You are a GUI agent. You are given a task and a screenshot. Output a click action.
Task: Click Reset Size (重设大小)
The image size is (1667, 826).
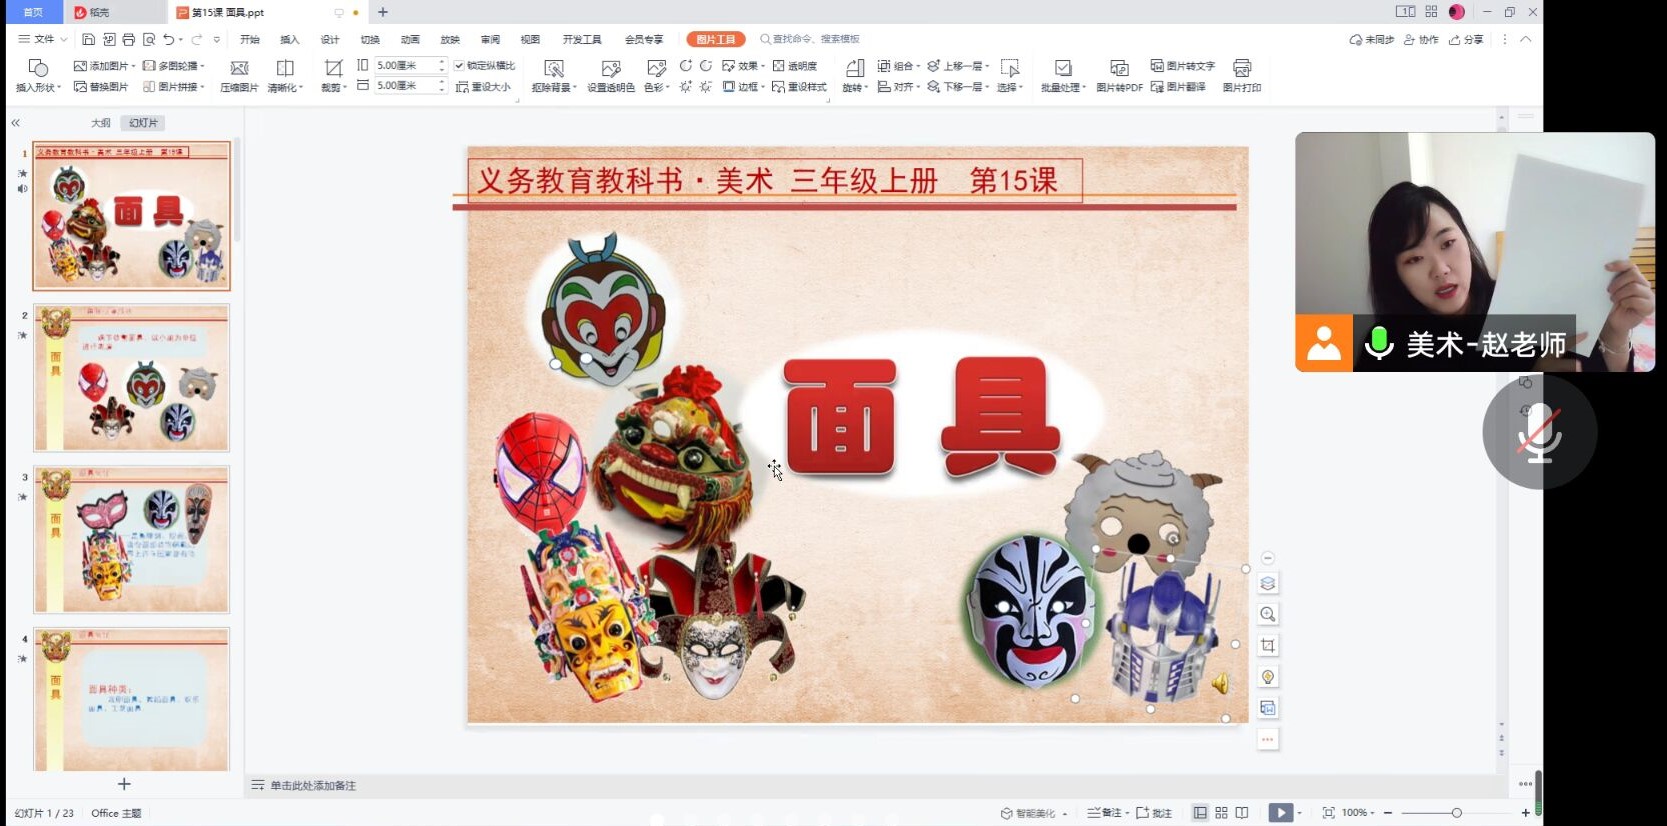click(x=483, y=87)
